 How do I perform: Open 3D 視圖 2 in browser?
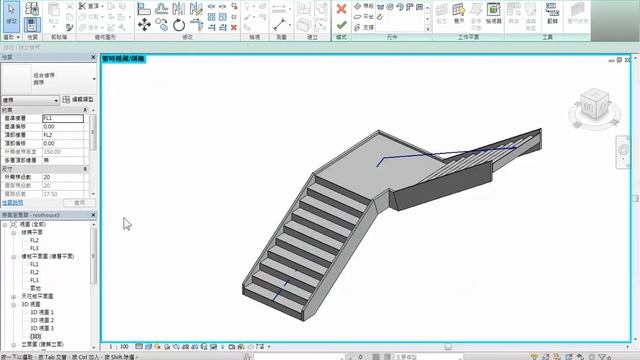pos(42,320)
